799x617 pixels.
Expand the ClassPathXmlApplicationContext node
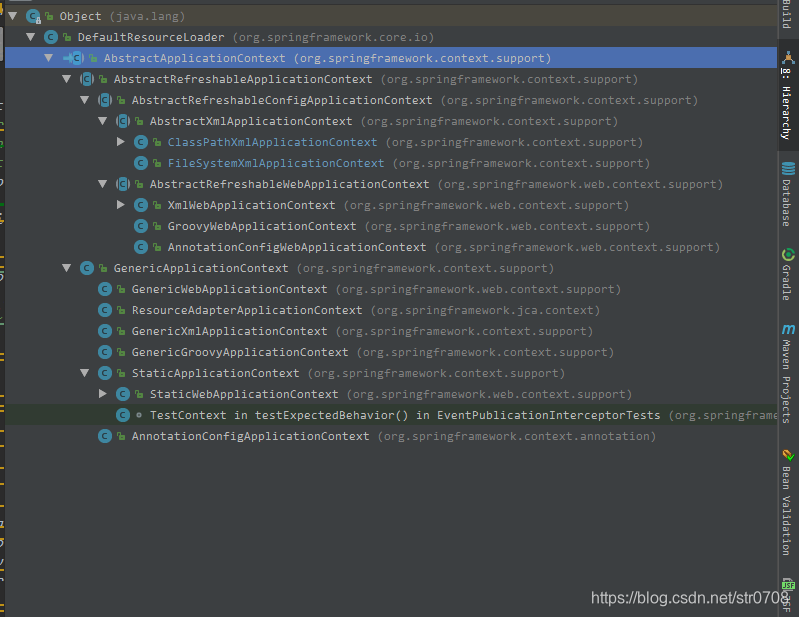pyautogui.click(x=121, y=142)
